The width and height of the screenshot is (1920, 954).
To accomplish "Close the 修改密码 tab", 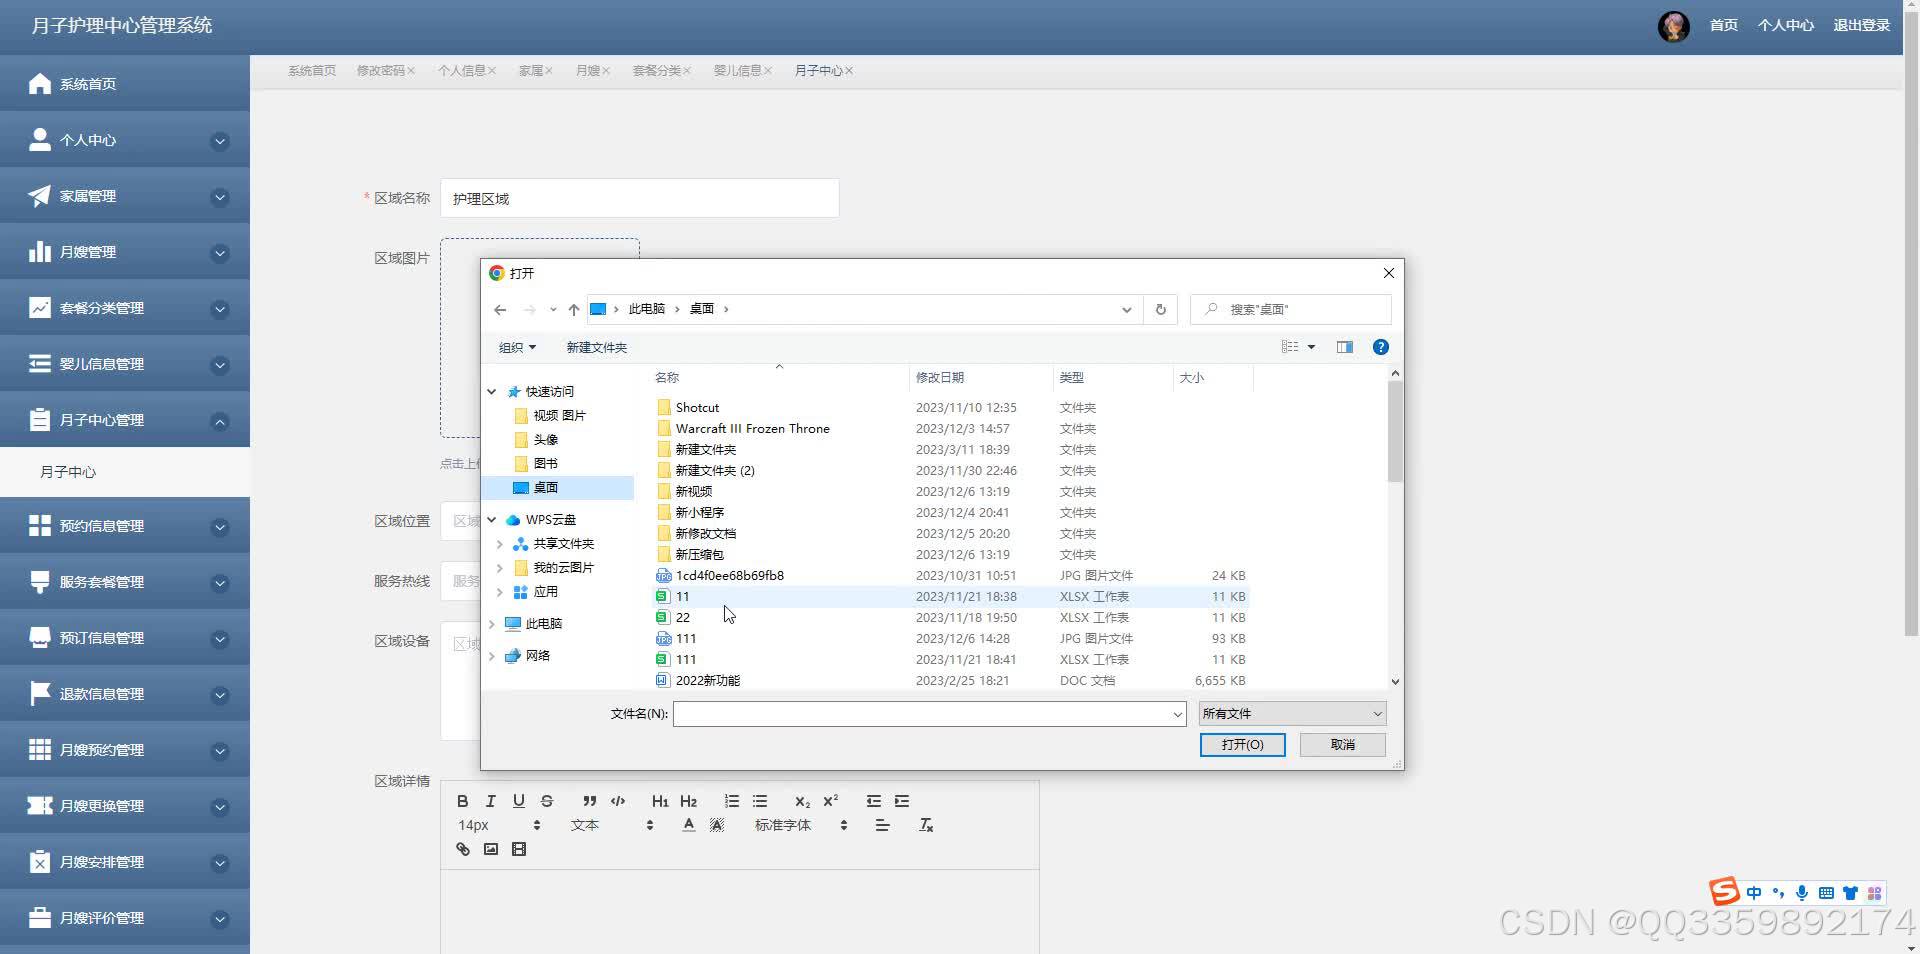I will (411, 71).
